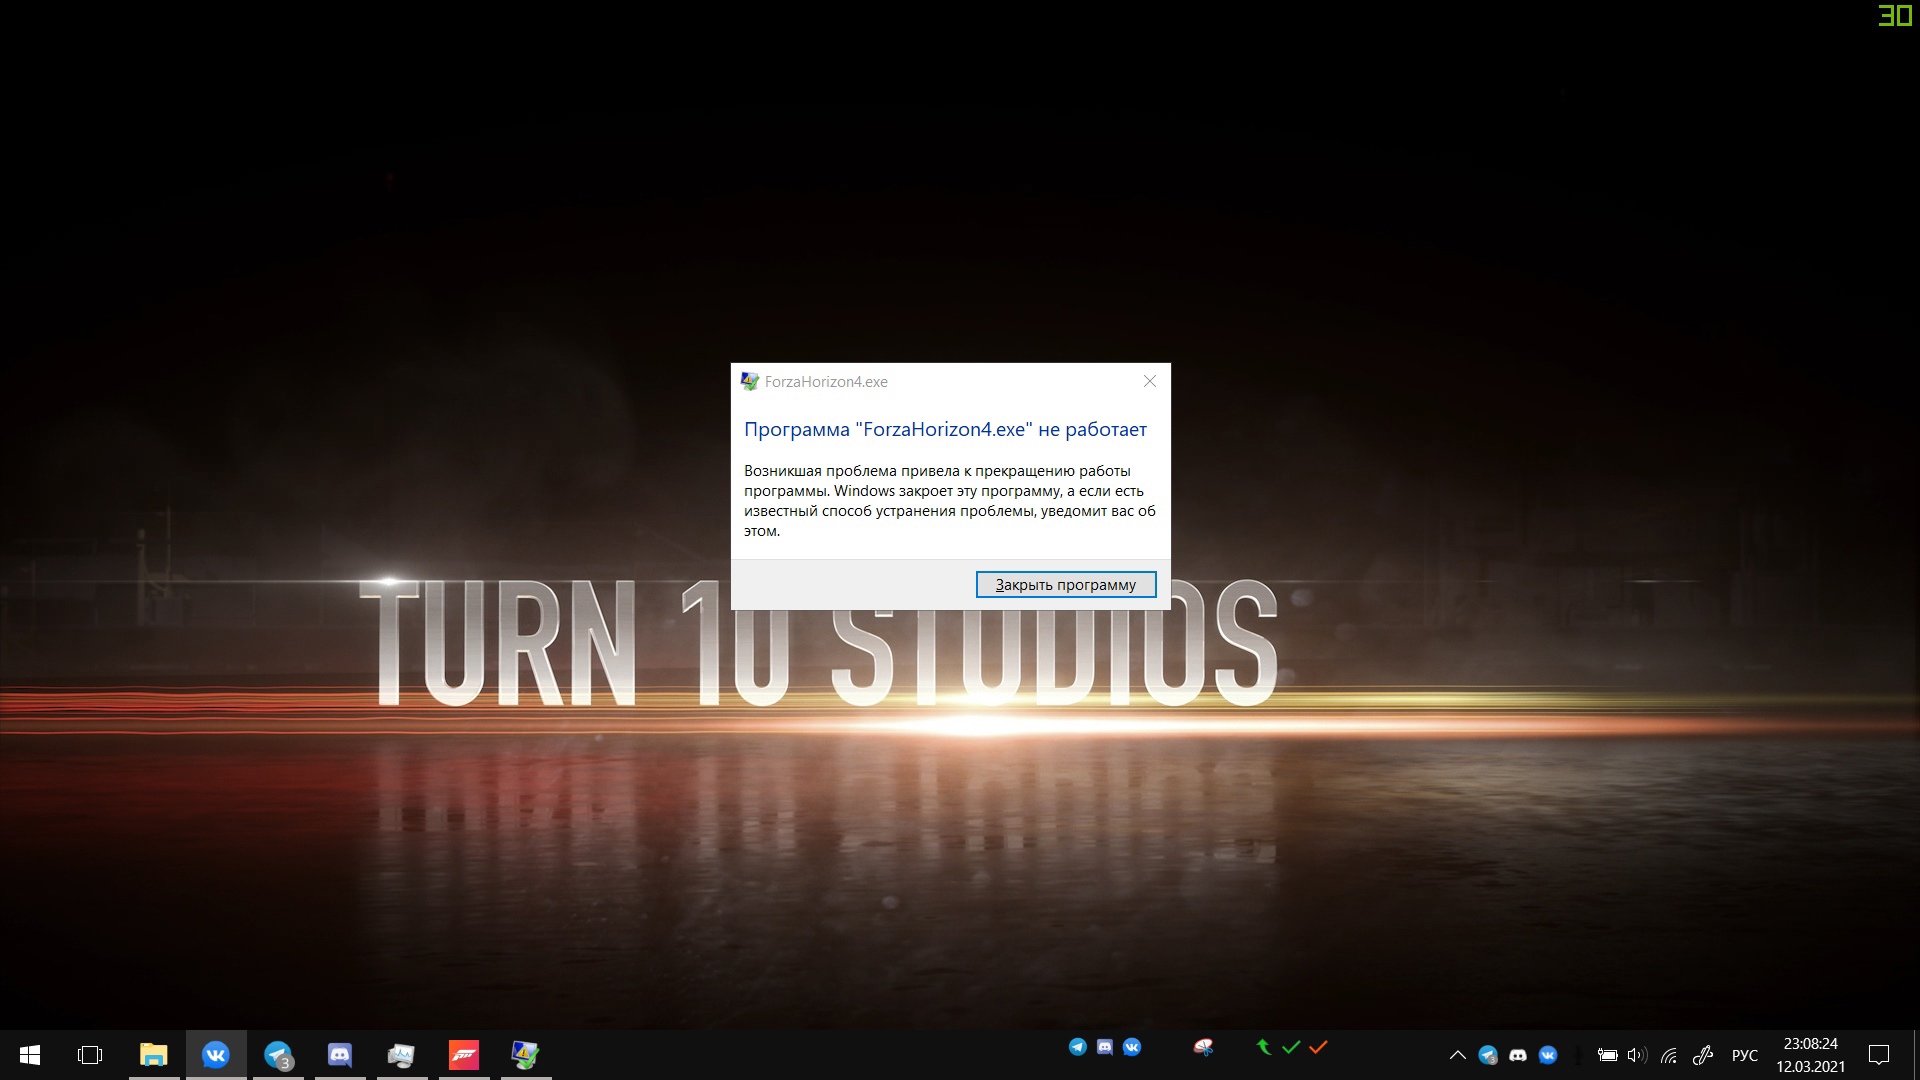The width and height of the screenshot is (1920, 1080).
Task: Open the volume control tray icon
Action: (1637, 1055)
